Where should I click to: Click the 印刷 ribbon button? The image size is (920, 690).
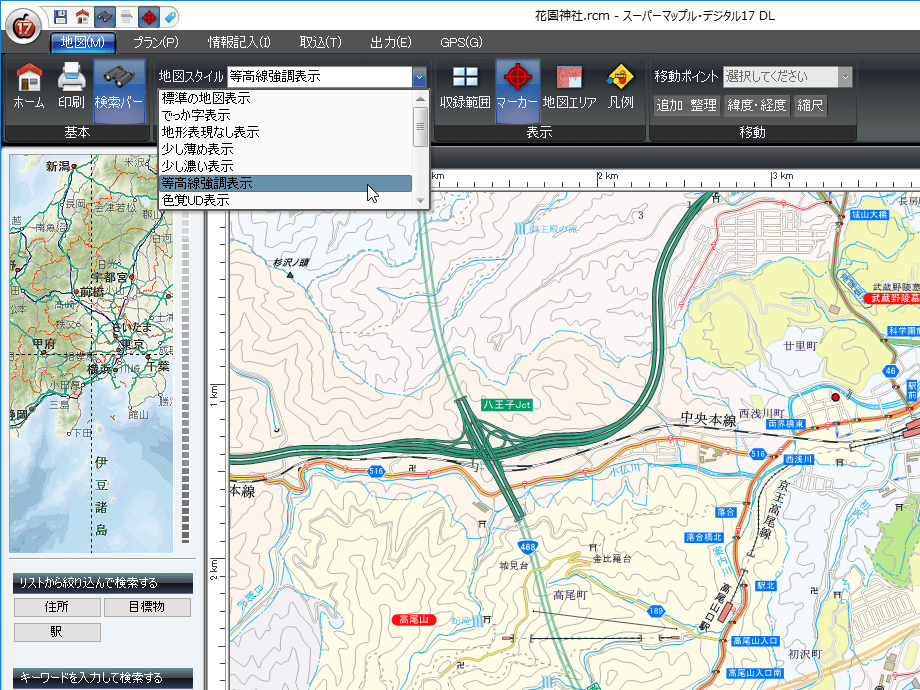click(x=71, y=86)
